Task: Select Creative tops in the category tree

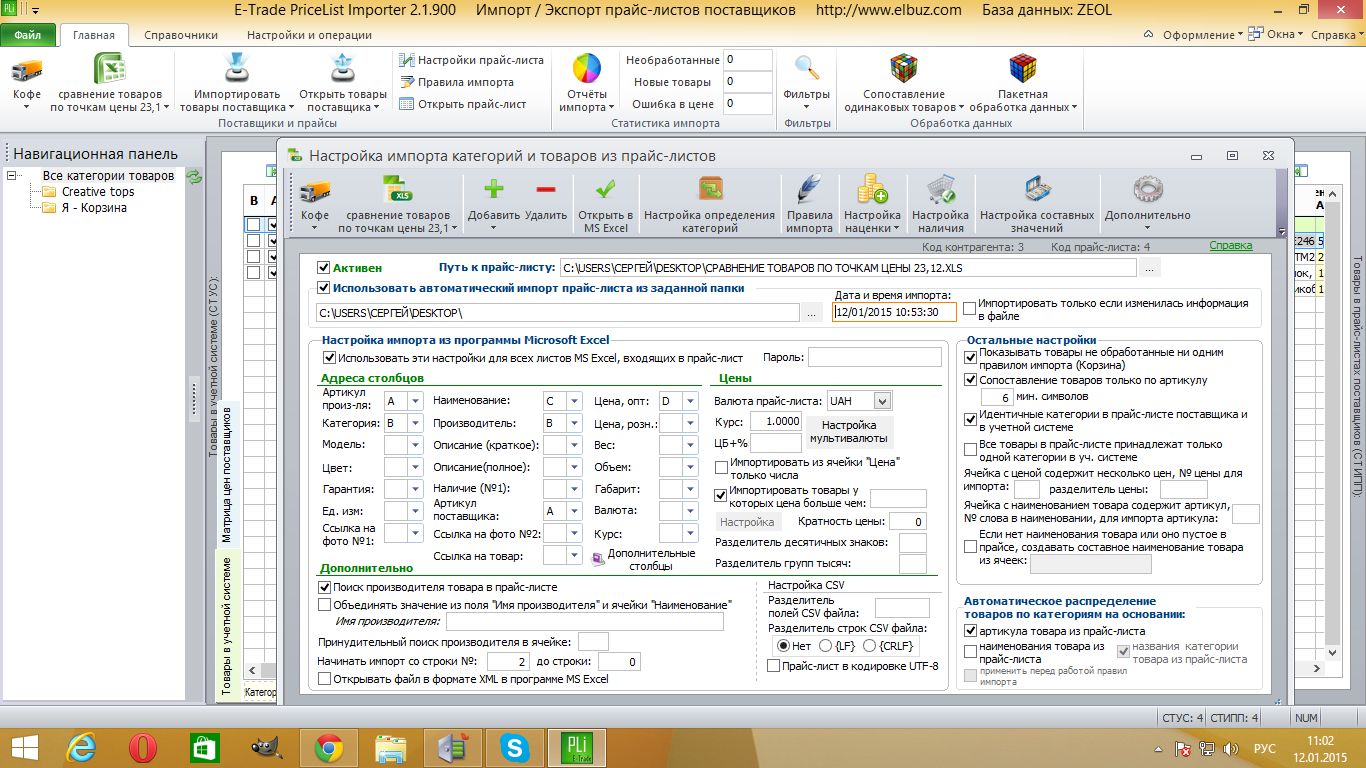Action: (98, 192)
